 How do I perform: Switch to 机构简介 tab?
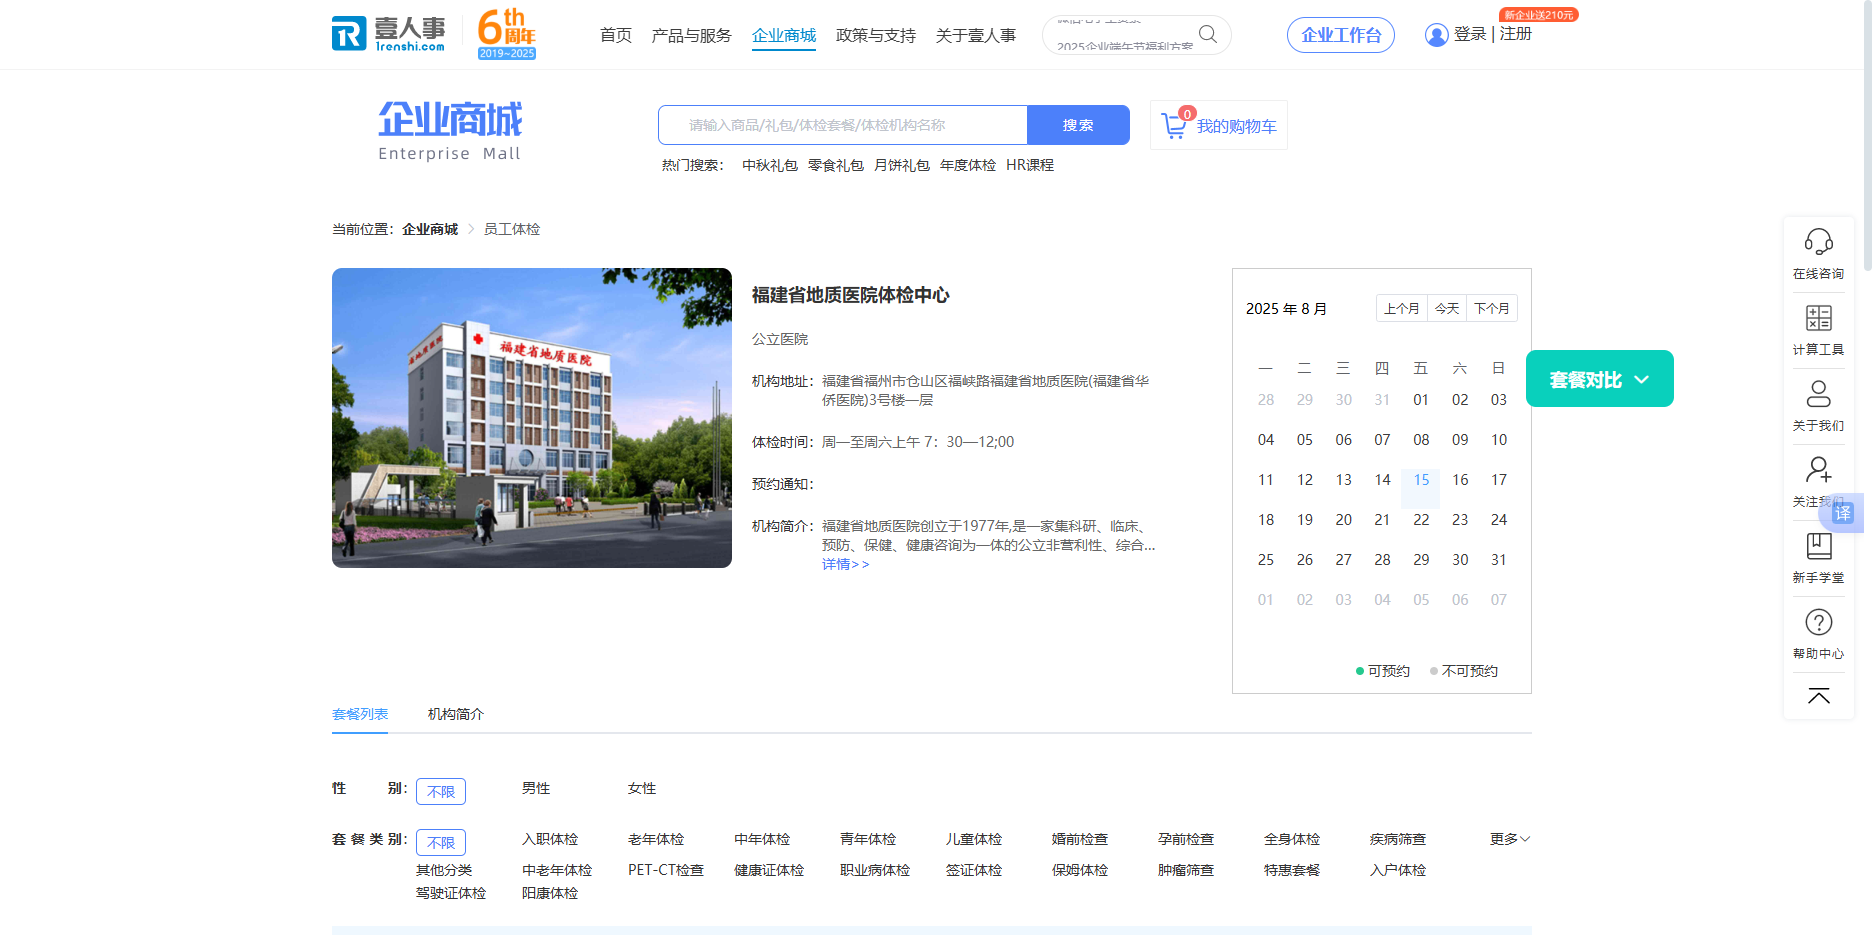click(456, 714)
